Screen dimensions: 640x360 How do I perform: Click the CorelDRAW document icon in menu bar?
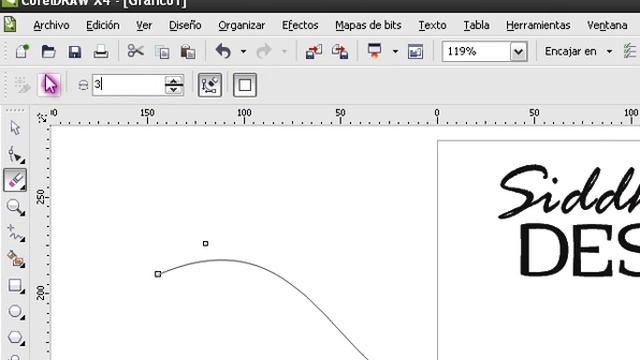tap(10, 24)
